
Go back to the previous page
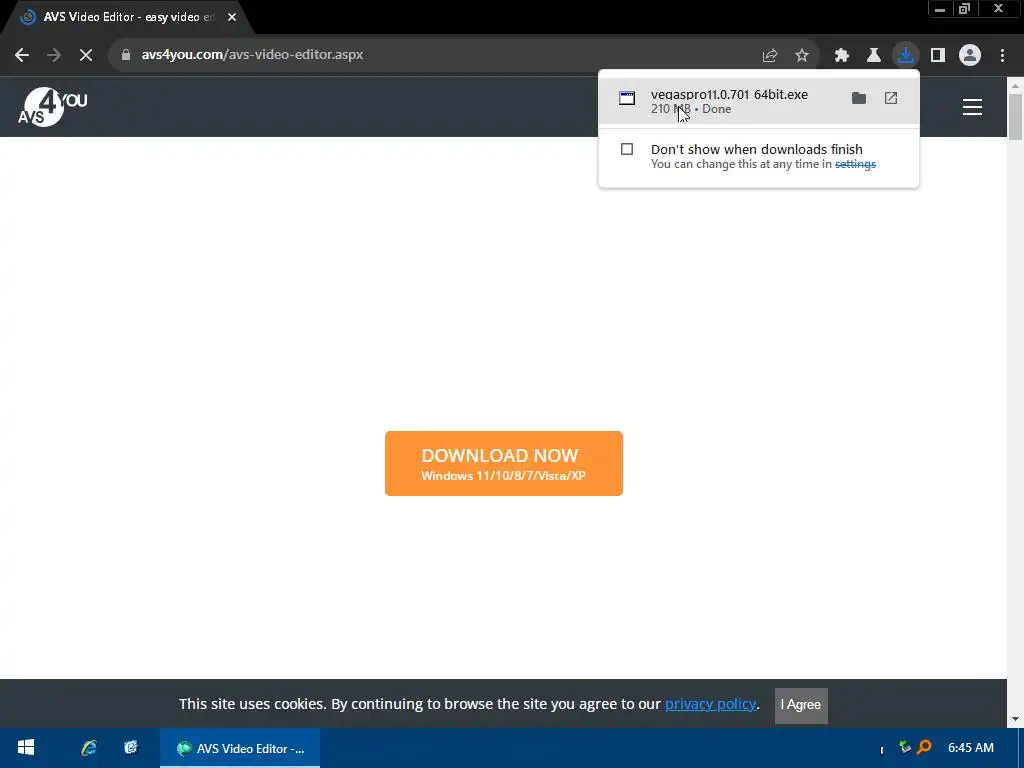tap(22, 55)
